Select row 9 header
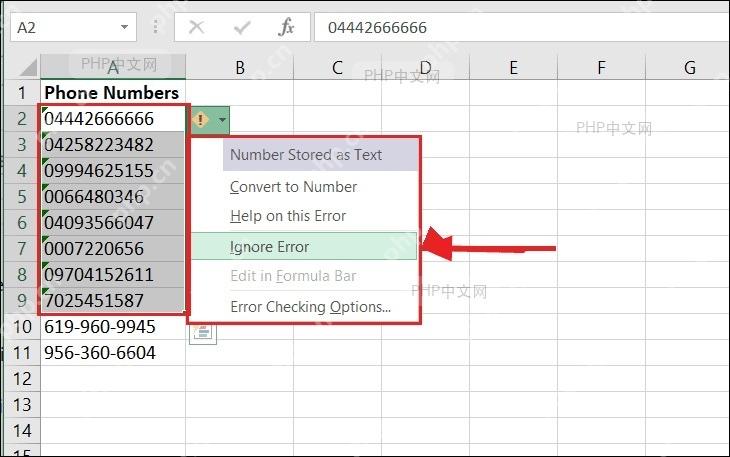The width and height of the screenshot is (730, 457). click(22, 300)
